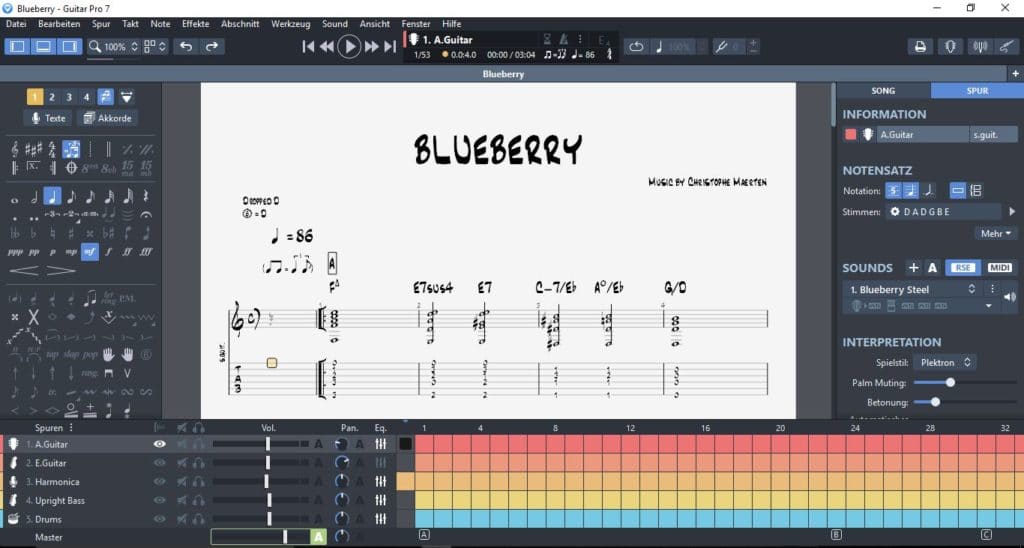Viewport: 1024px width, 548px height.
Task: Expand the sound effect chain arrow
Action: point(989,306)
